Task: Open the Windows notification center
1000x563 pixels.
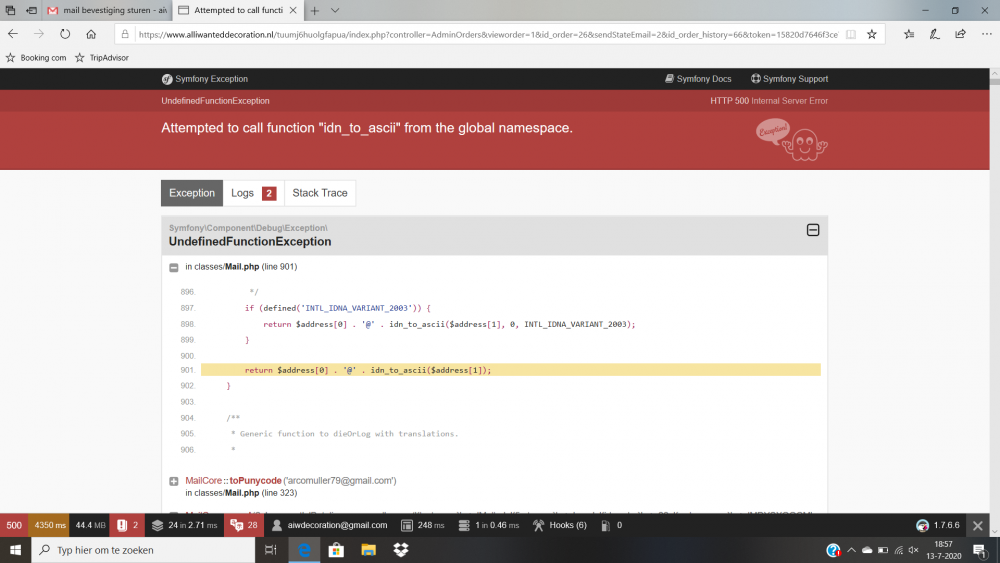Action: [x=981, y=550]
